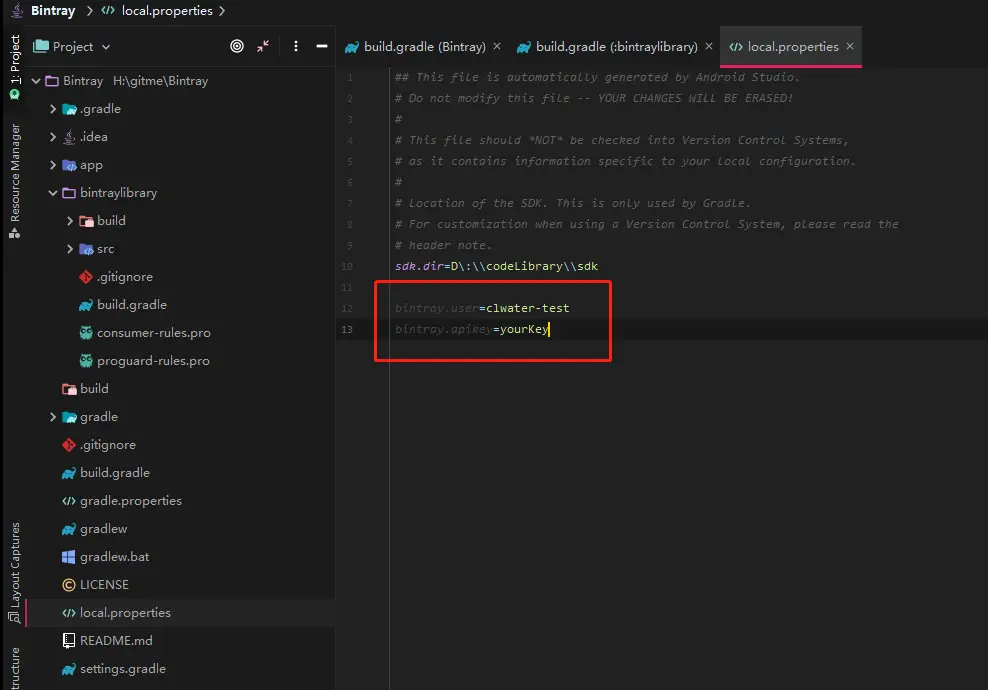Click the clwater-test value text
Image resolution: width=988 pixels, height=690 pixels.
pyautogui.click(x=527, y=308)
